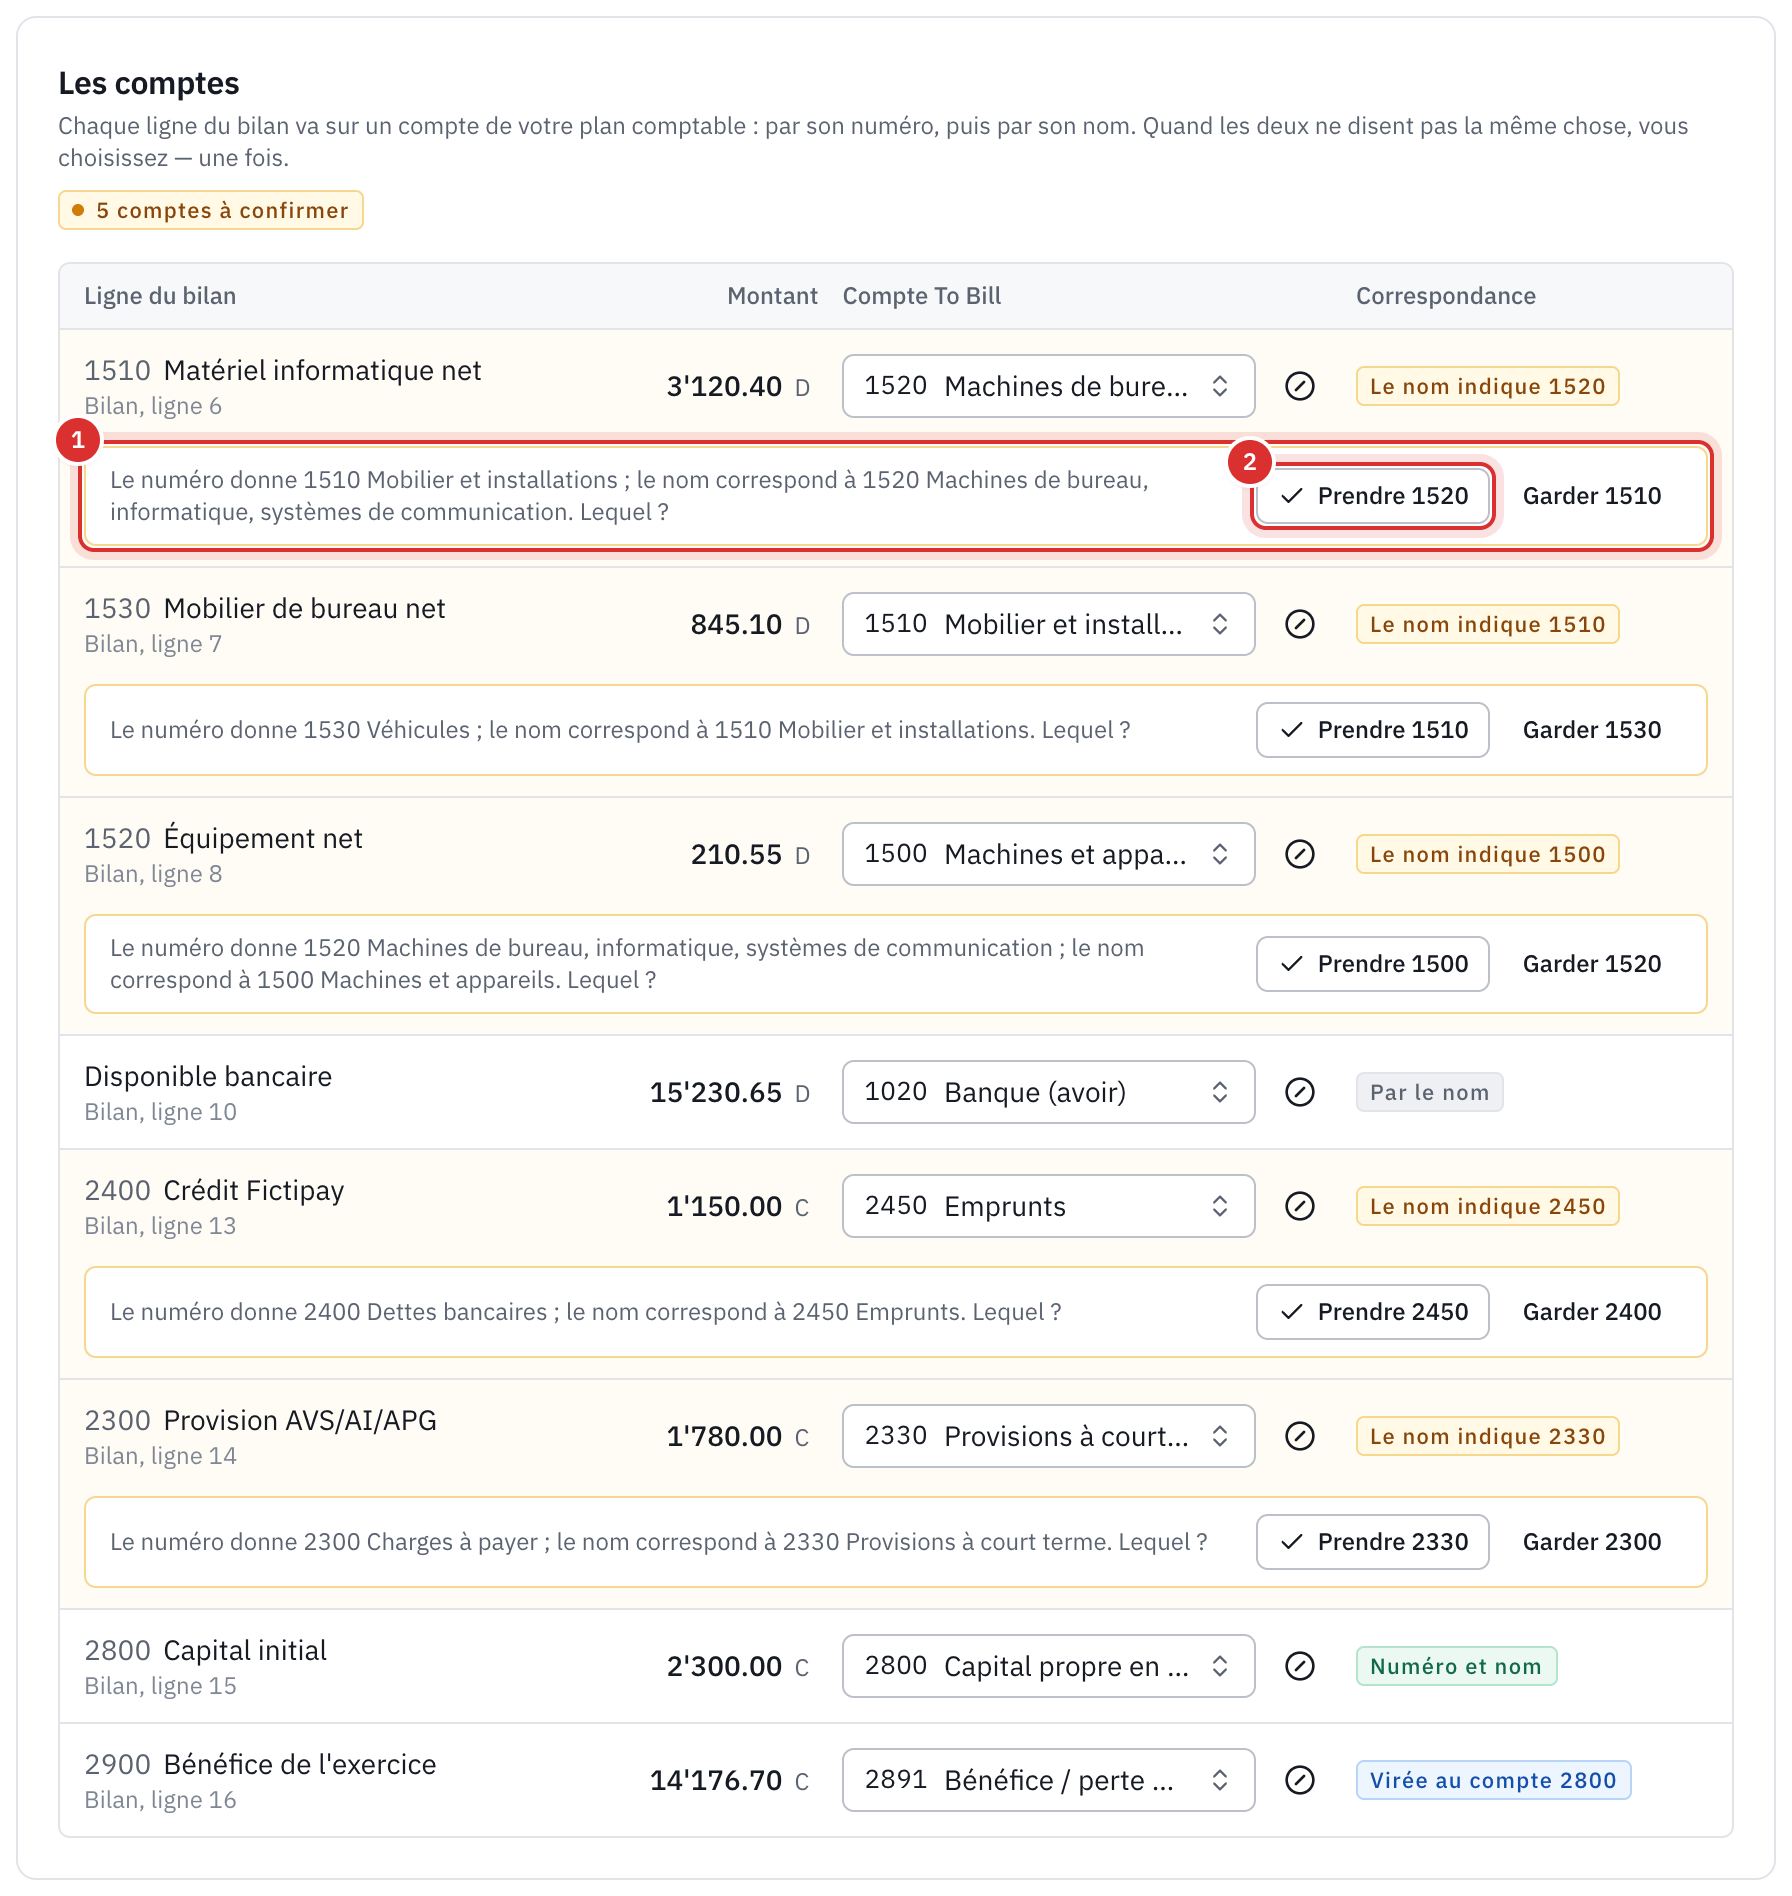Image resolution: width=1792 pixels, height=1896 pixels.
Task: Click the ignore icon on the Disponible bancaire row
Action: tap(1299, 1092)
